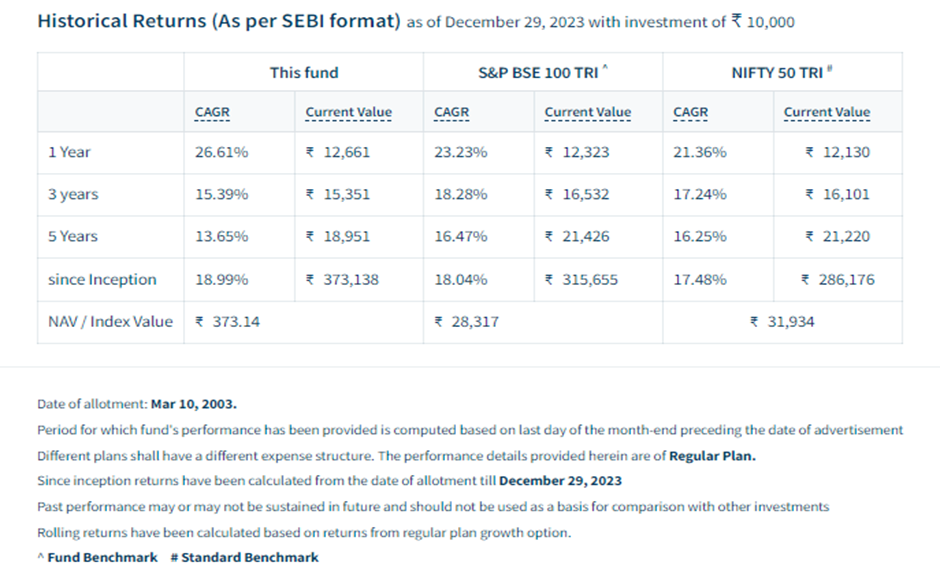
Task: Click CAGR header under NIFTY 50 TRI
Action: coord(690,112)
